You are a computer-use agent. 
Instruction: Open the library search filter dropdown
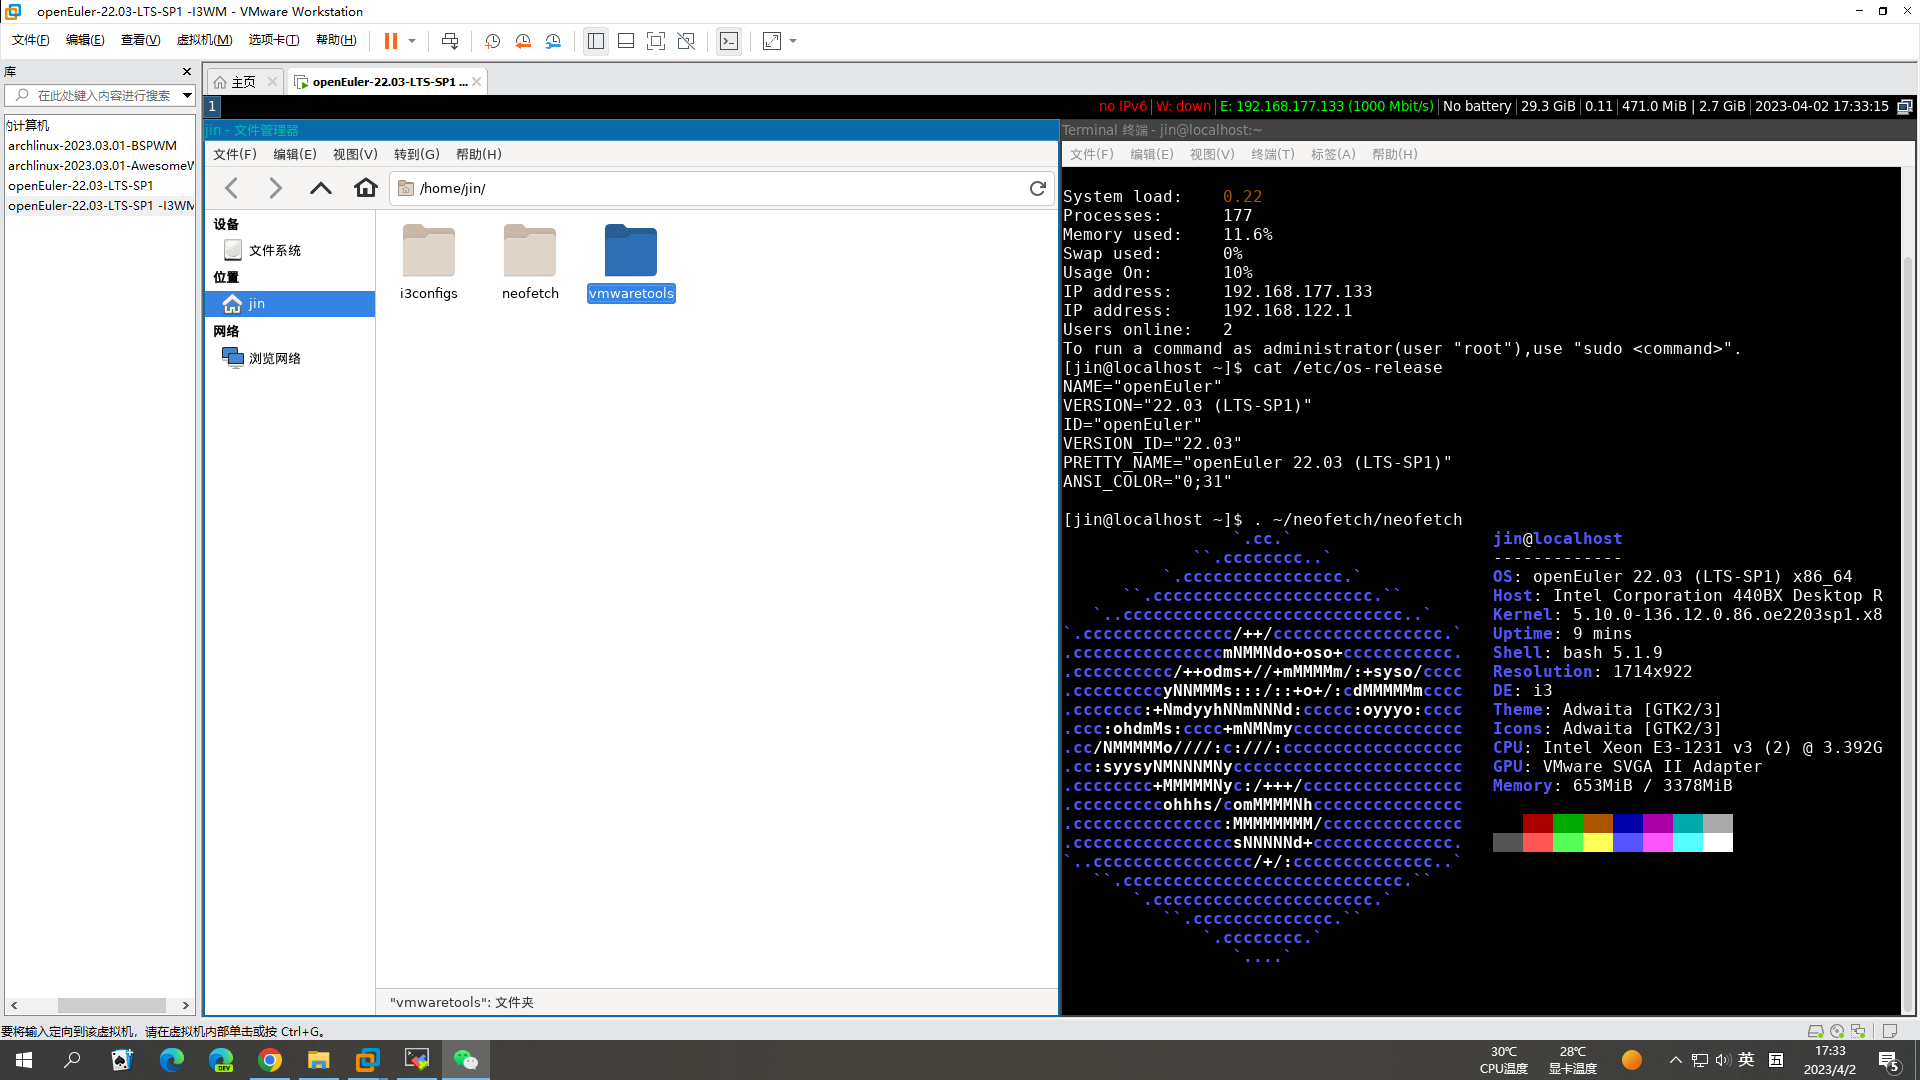coord(187,95)
